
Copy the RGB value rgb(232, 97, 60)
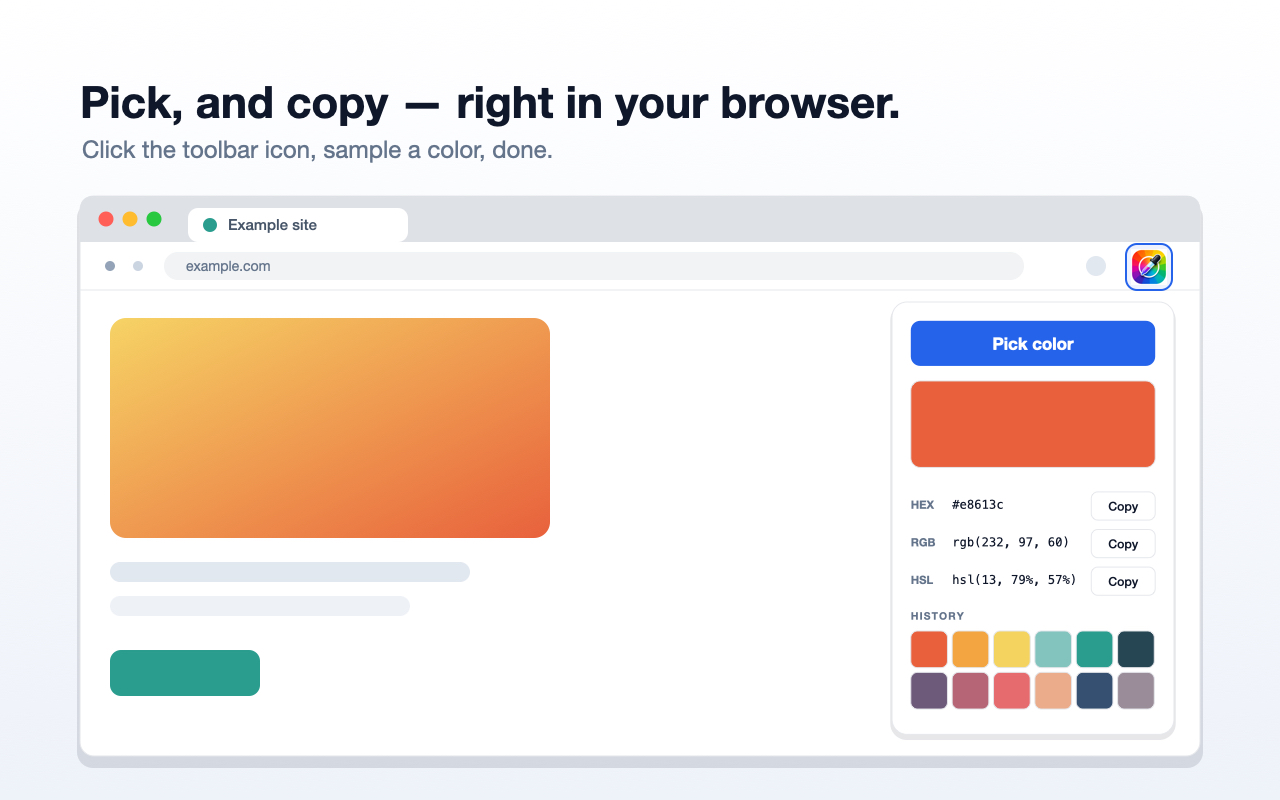(x=1123, y=544)
